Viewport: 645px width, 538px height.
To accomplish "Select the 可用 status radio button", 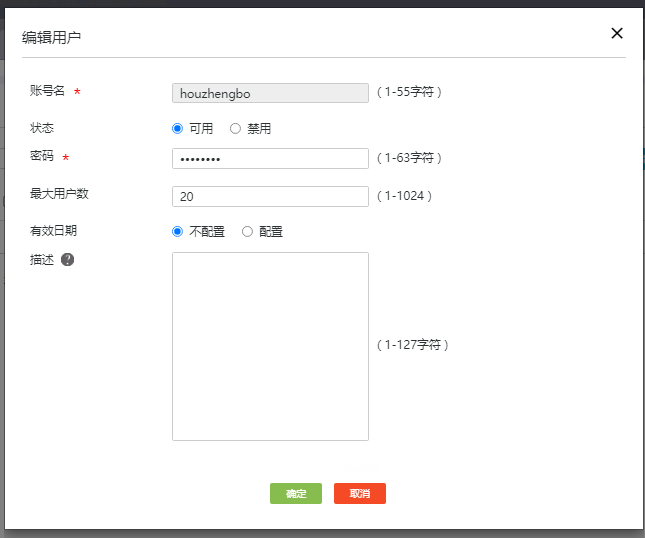I will tap(178, 128).
